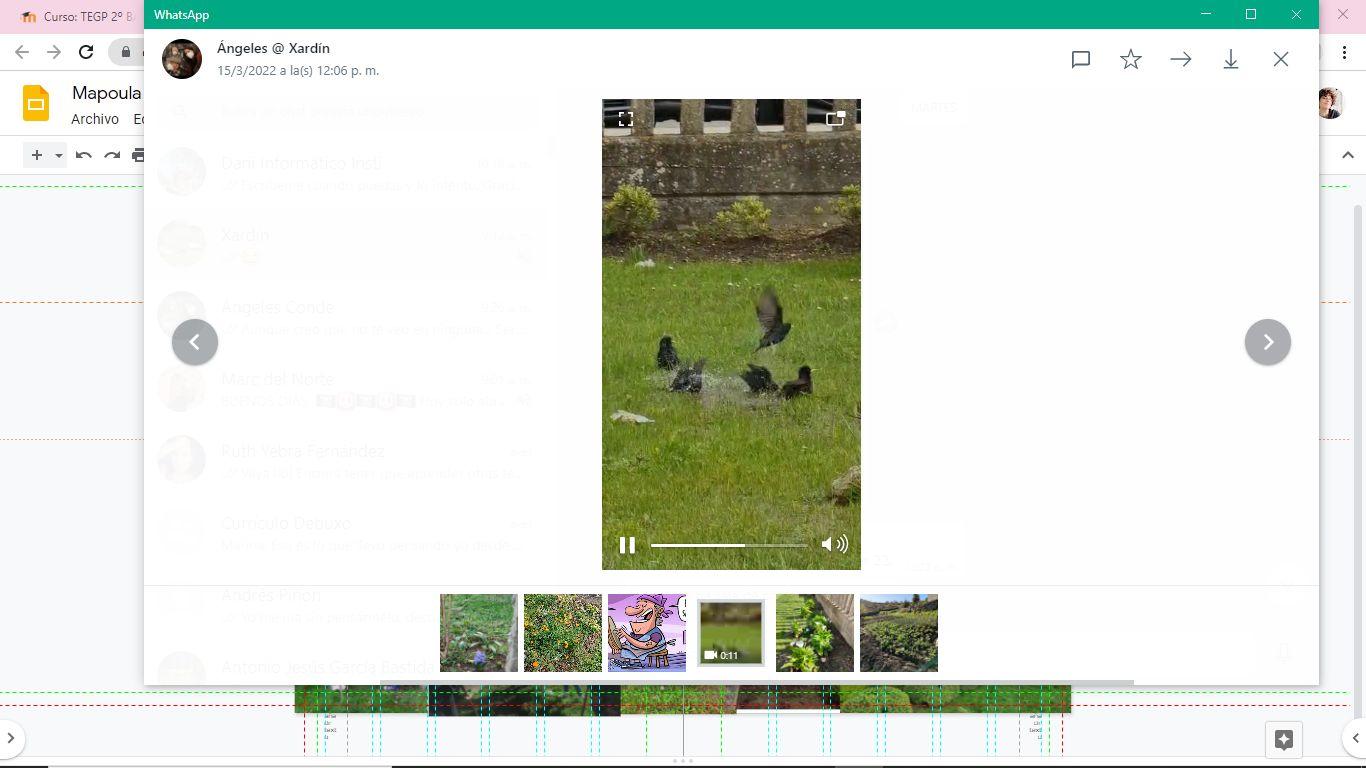Viewport: 1366px width, 768px height.
Task: Click the sender name Ángeles @ Xardín
Action: click(x=273, y=48)
